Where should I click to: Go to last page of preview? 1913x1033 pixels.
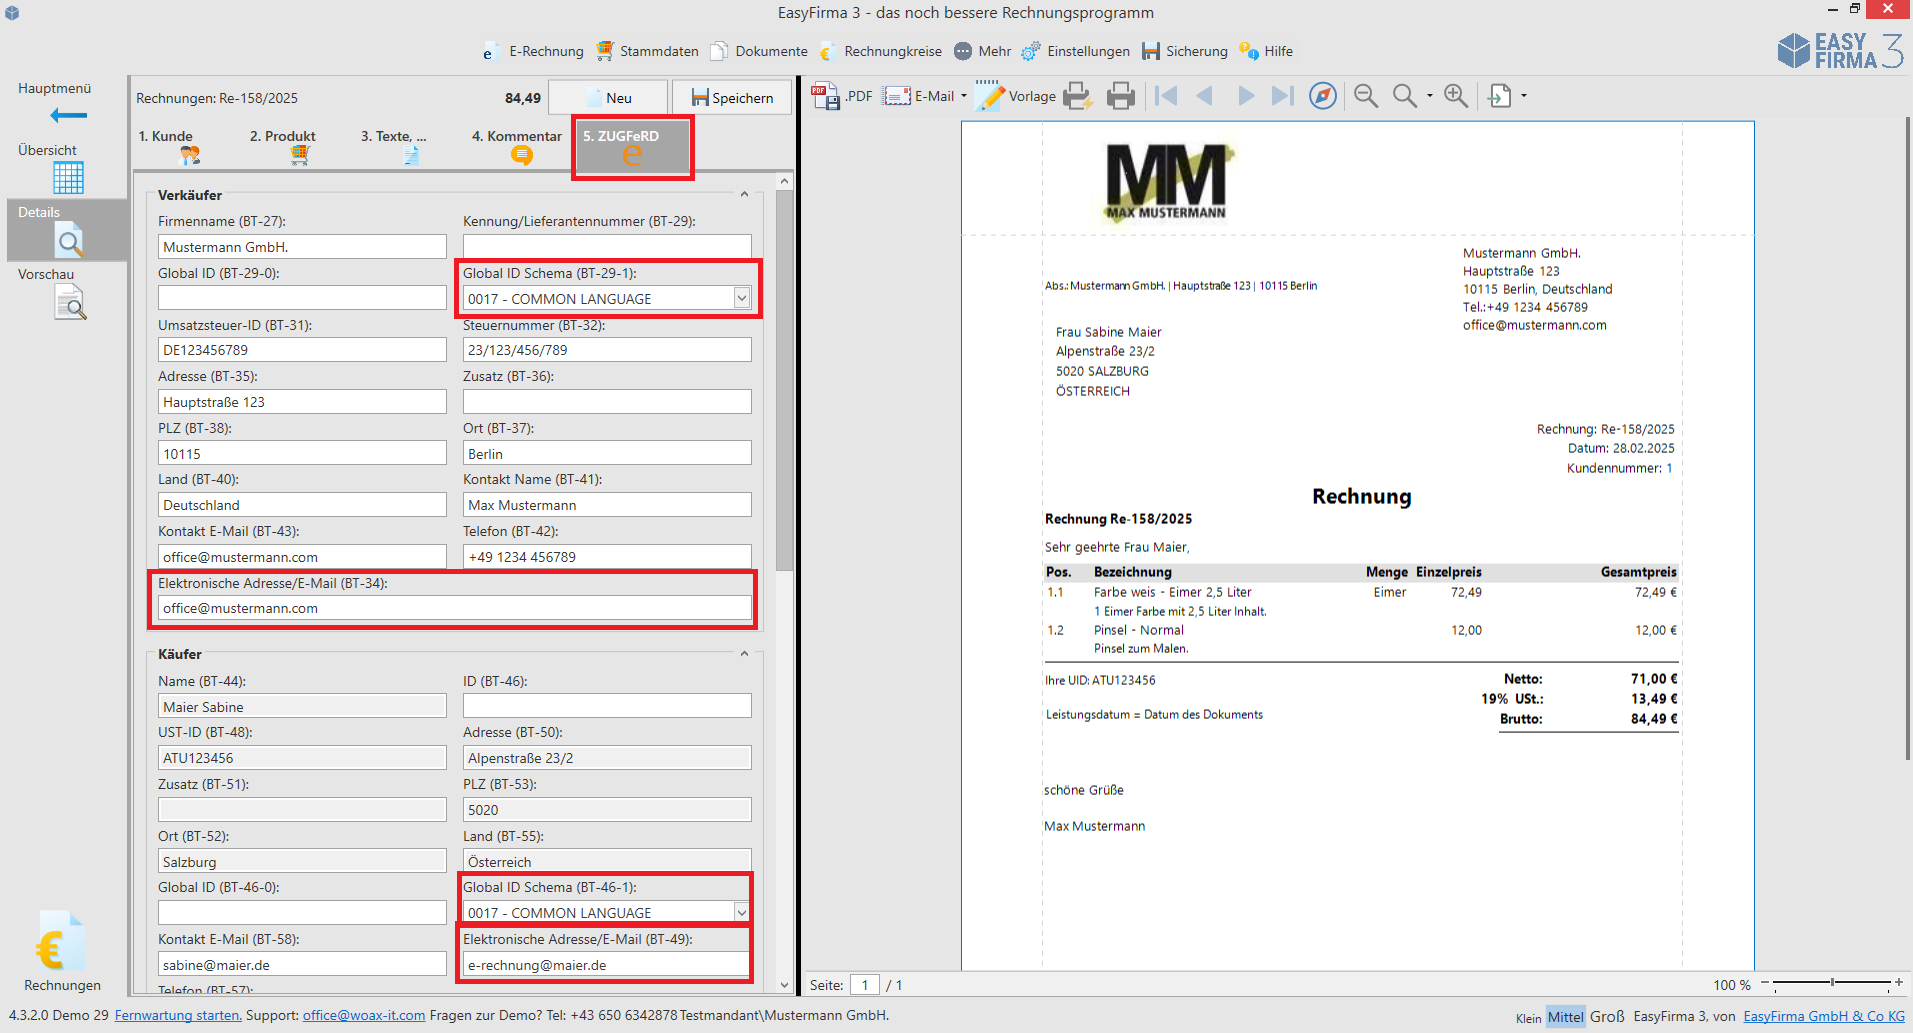click(x=1282, y=96)
